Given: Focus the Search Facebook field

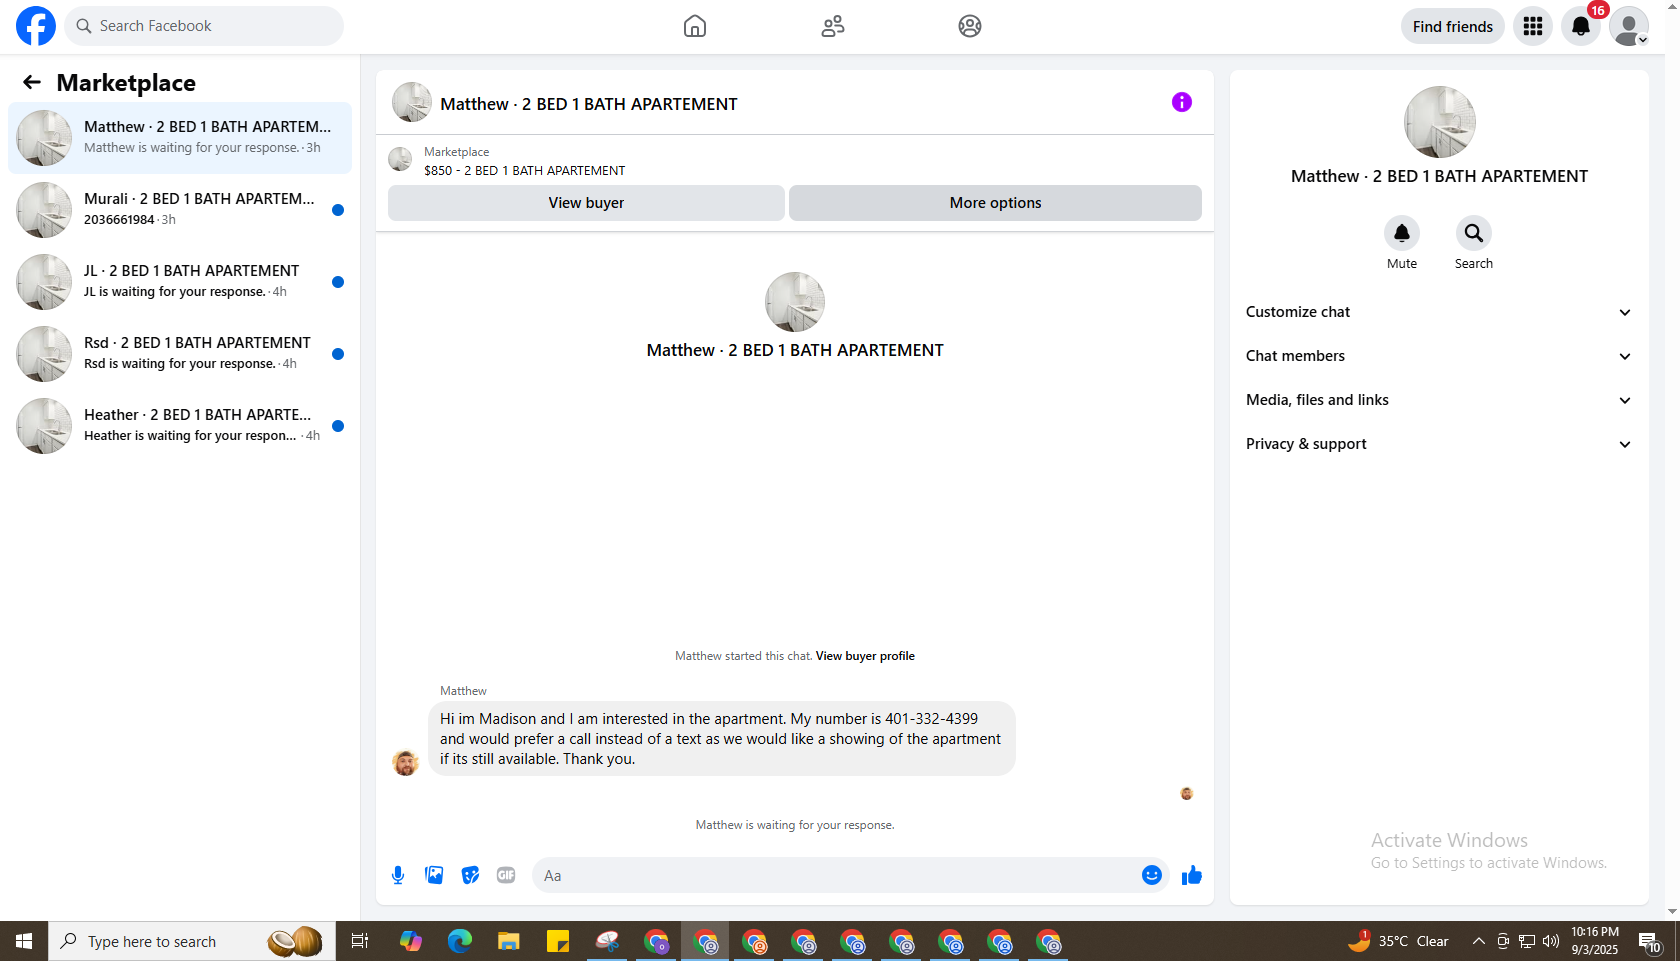Looking at the screenshot, I should [204, 26].
